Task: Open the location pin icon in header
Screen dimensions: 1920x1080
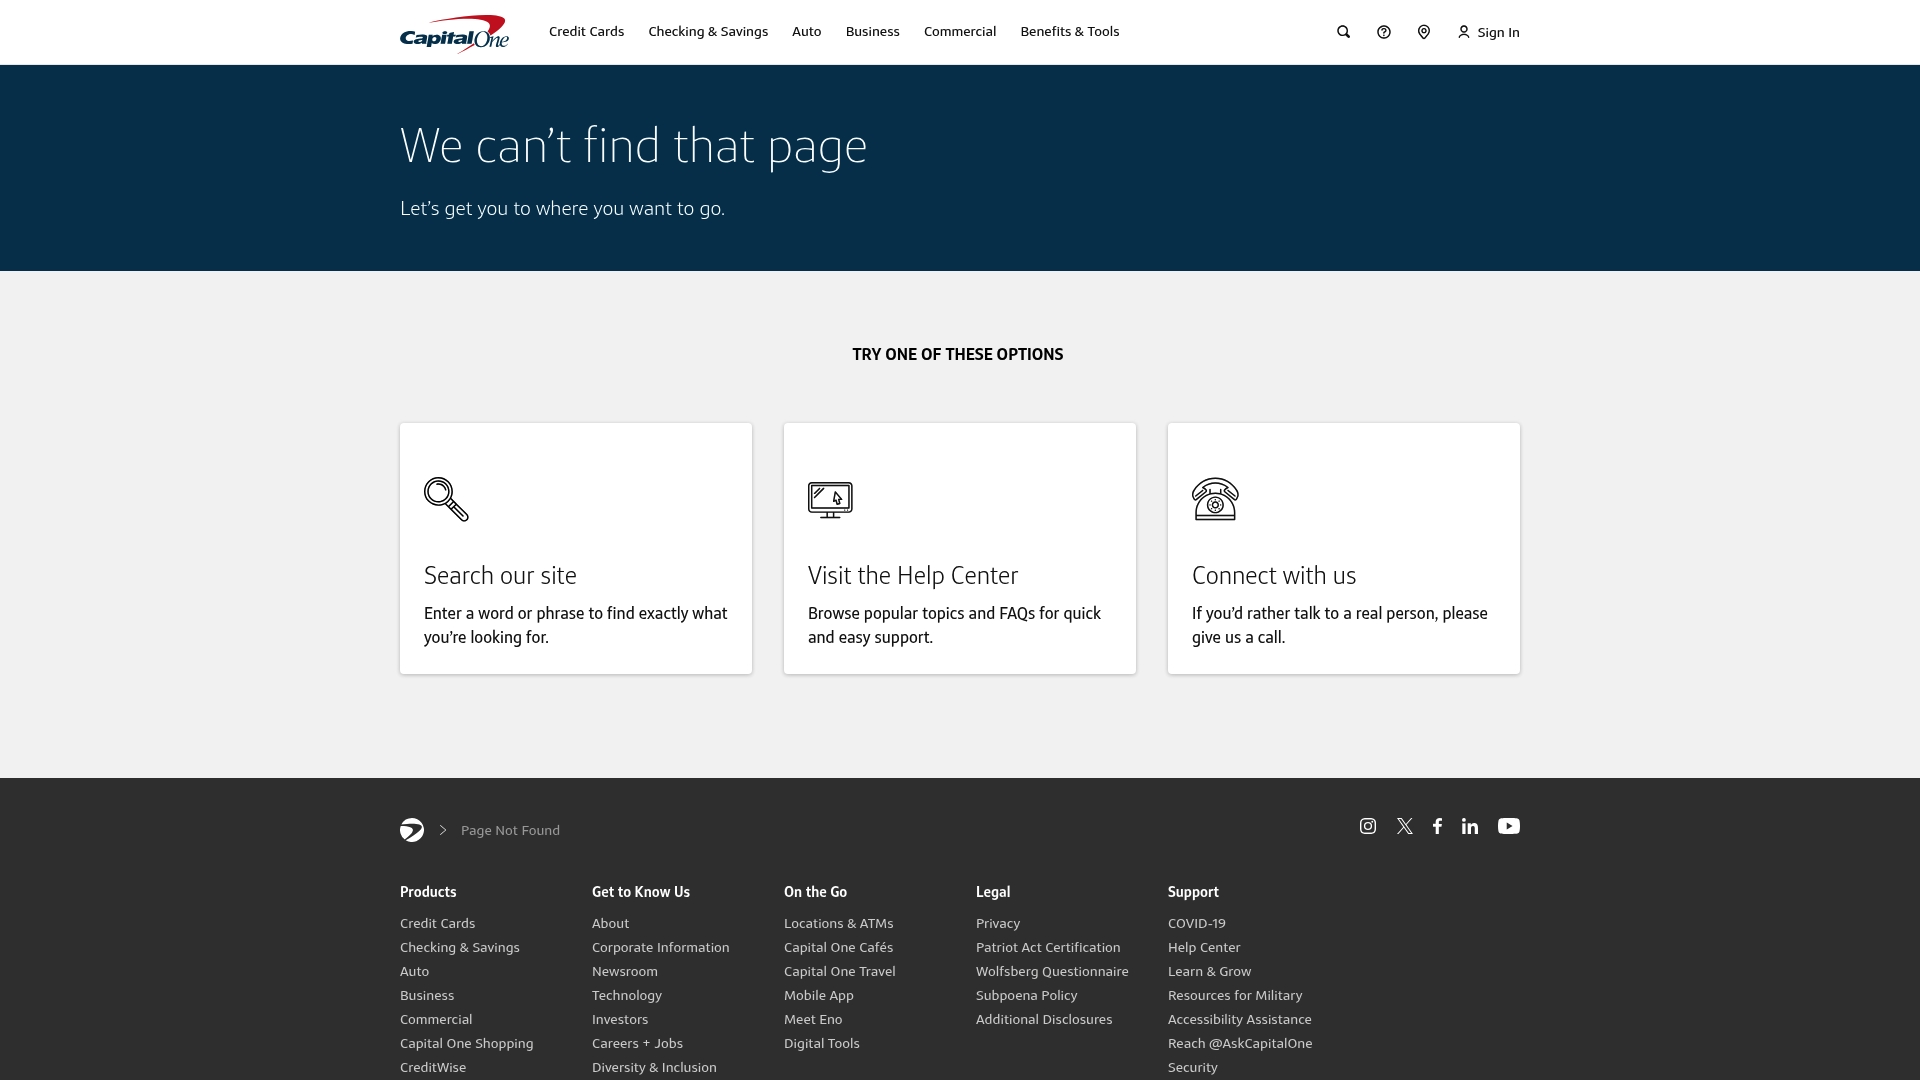Action: click(x=1423, y=32)
